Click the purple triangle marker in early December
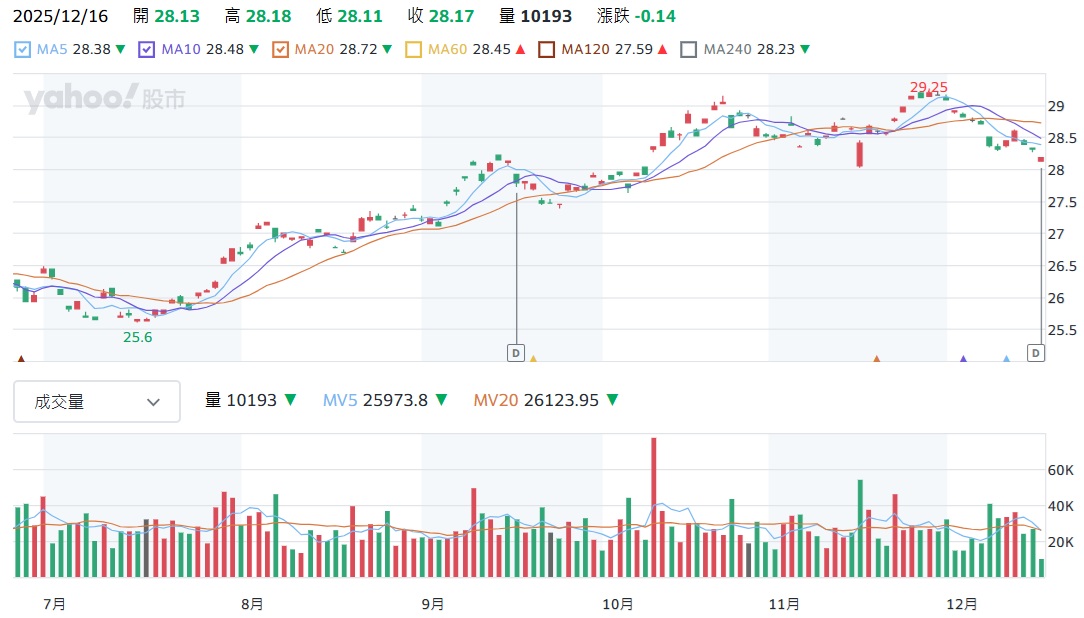The height and width of the screenshot is (618, 1084). click(x=963, y=358)
